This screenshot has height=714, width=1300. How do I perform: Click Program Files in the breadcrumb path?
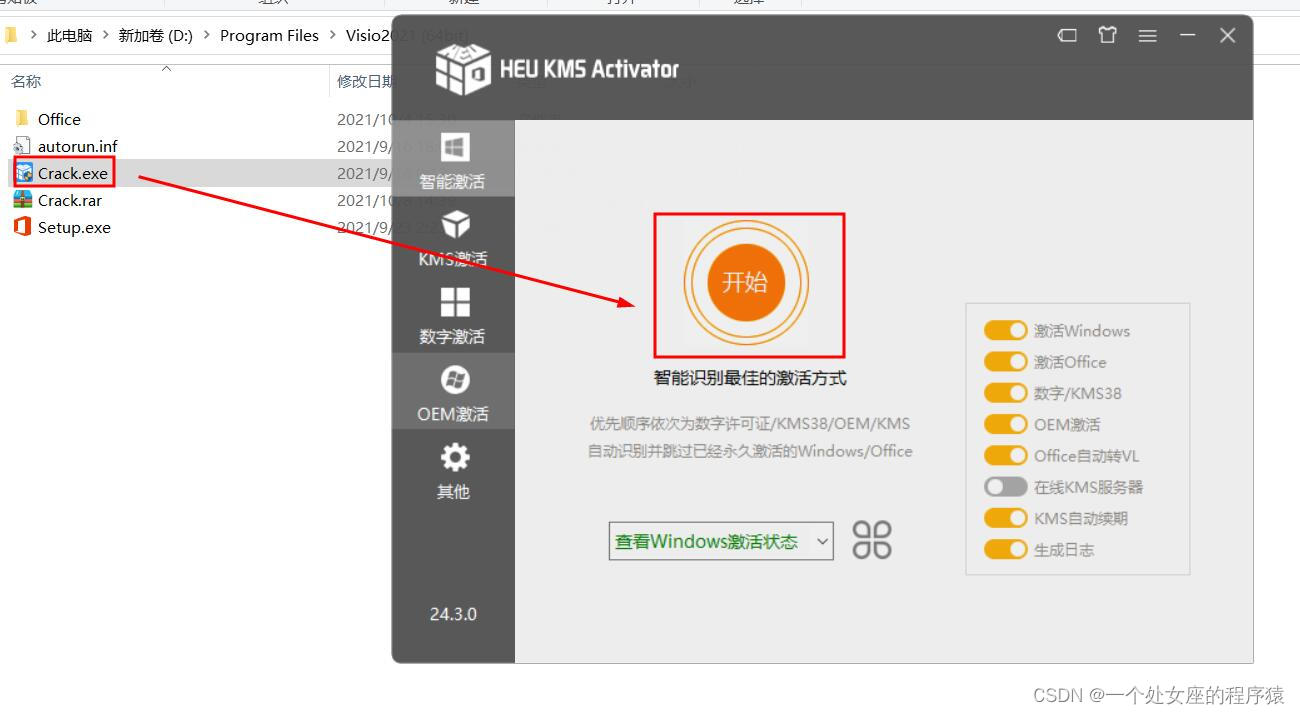pyautogui.click(x=269, y=35)
